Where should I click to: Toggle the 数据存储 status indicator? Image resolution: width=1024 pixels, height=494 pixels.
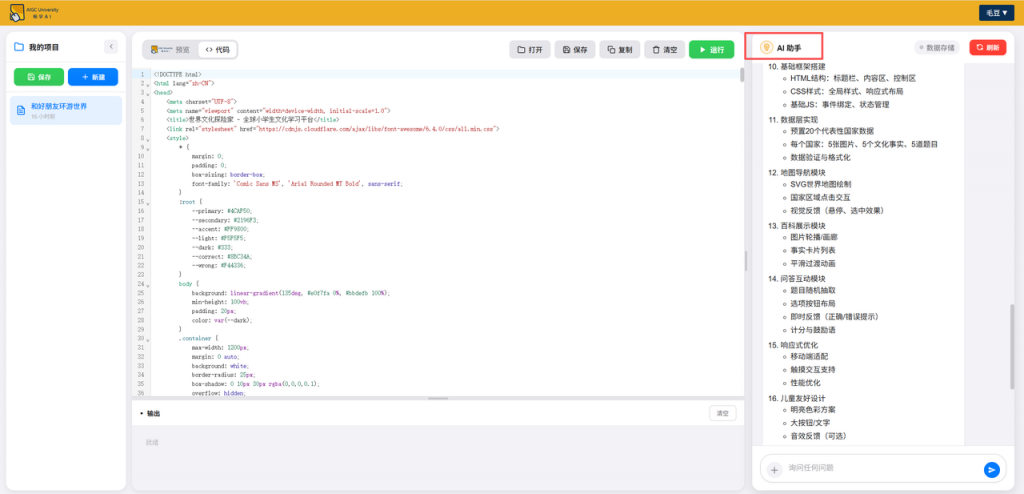[937, 47]
